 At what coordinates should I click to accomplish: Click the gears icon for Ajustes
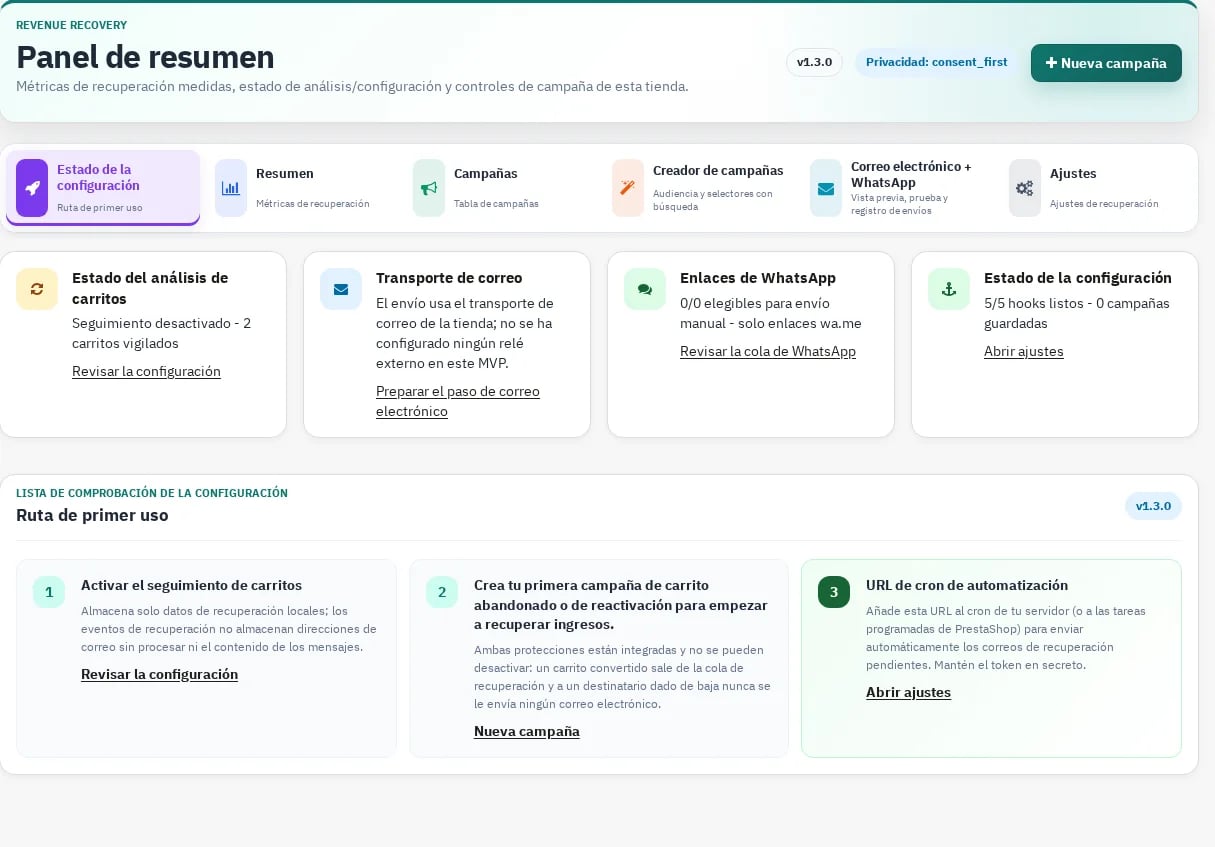point(1025,188)
